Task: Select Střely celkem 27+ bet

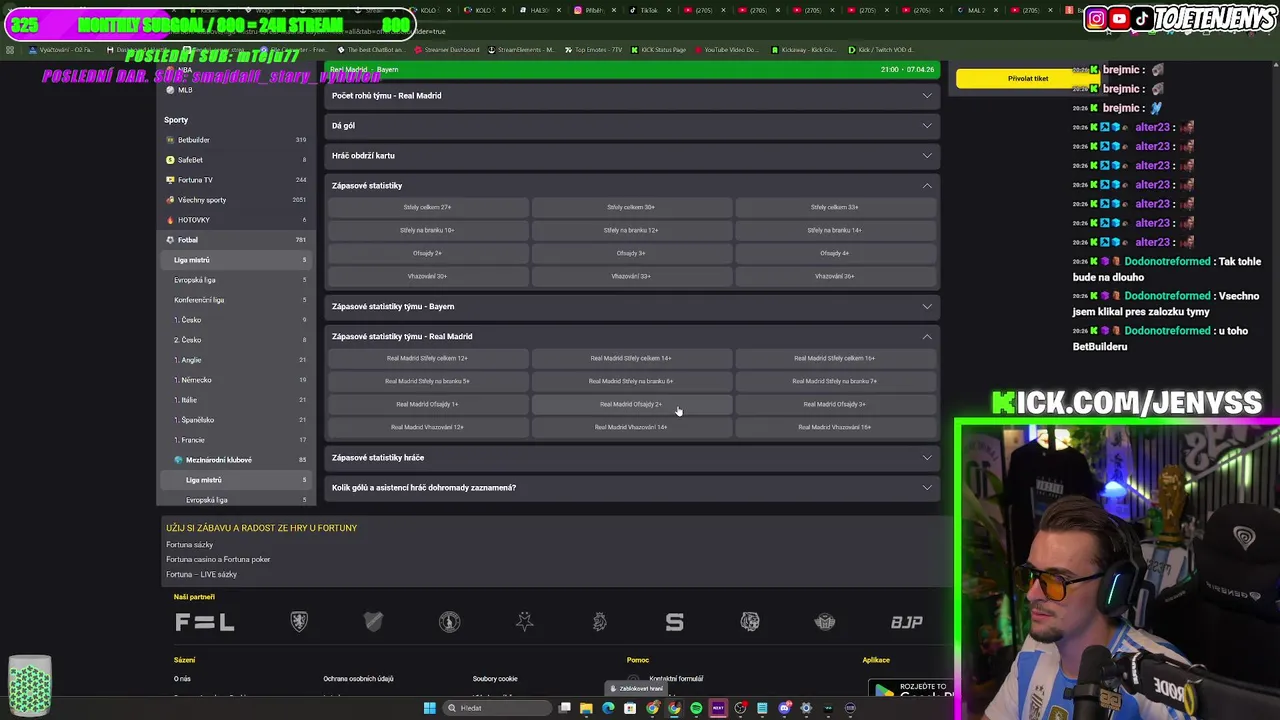Action: [x=427, y=207]
